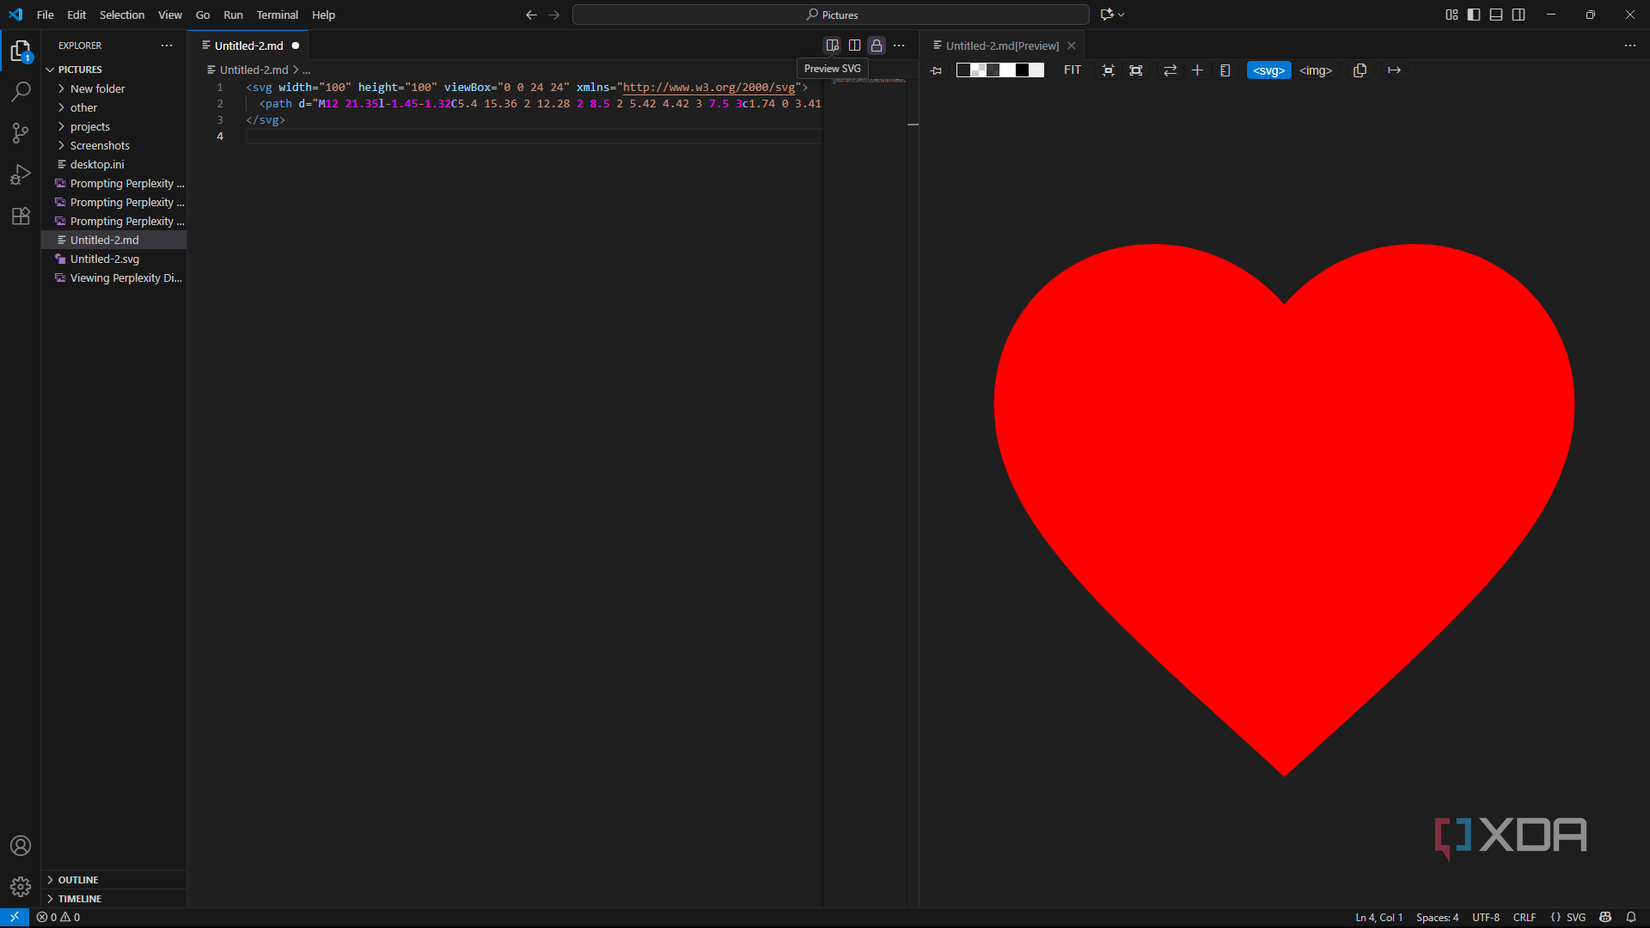Open Run and Debug view
This screenshot has width=1650, height=928.
coord(20,175)
